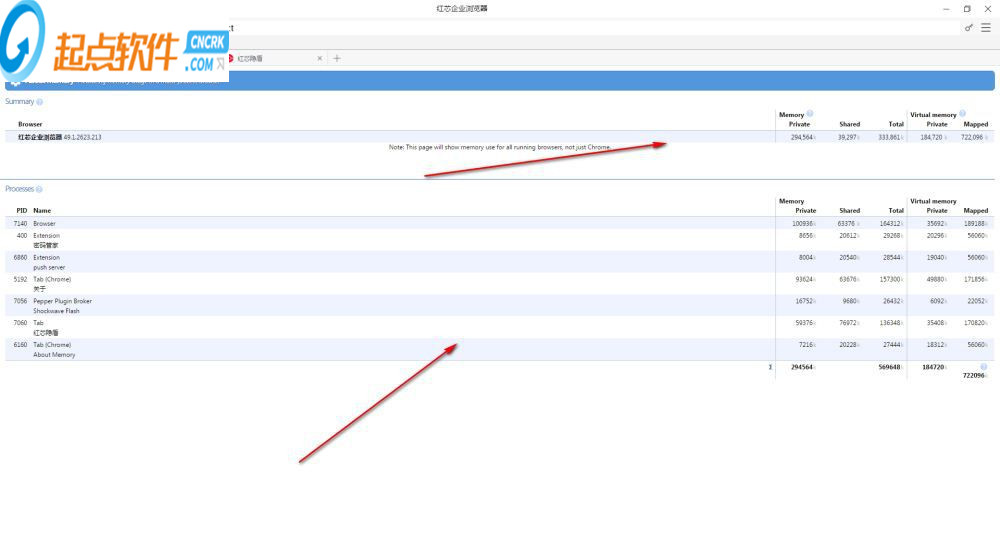Select Pepper Plugin Broker process row
The height and width of the screenshot is (541, 1000).
(499, 305)
